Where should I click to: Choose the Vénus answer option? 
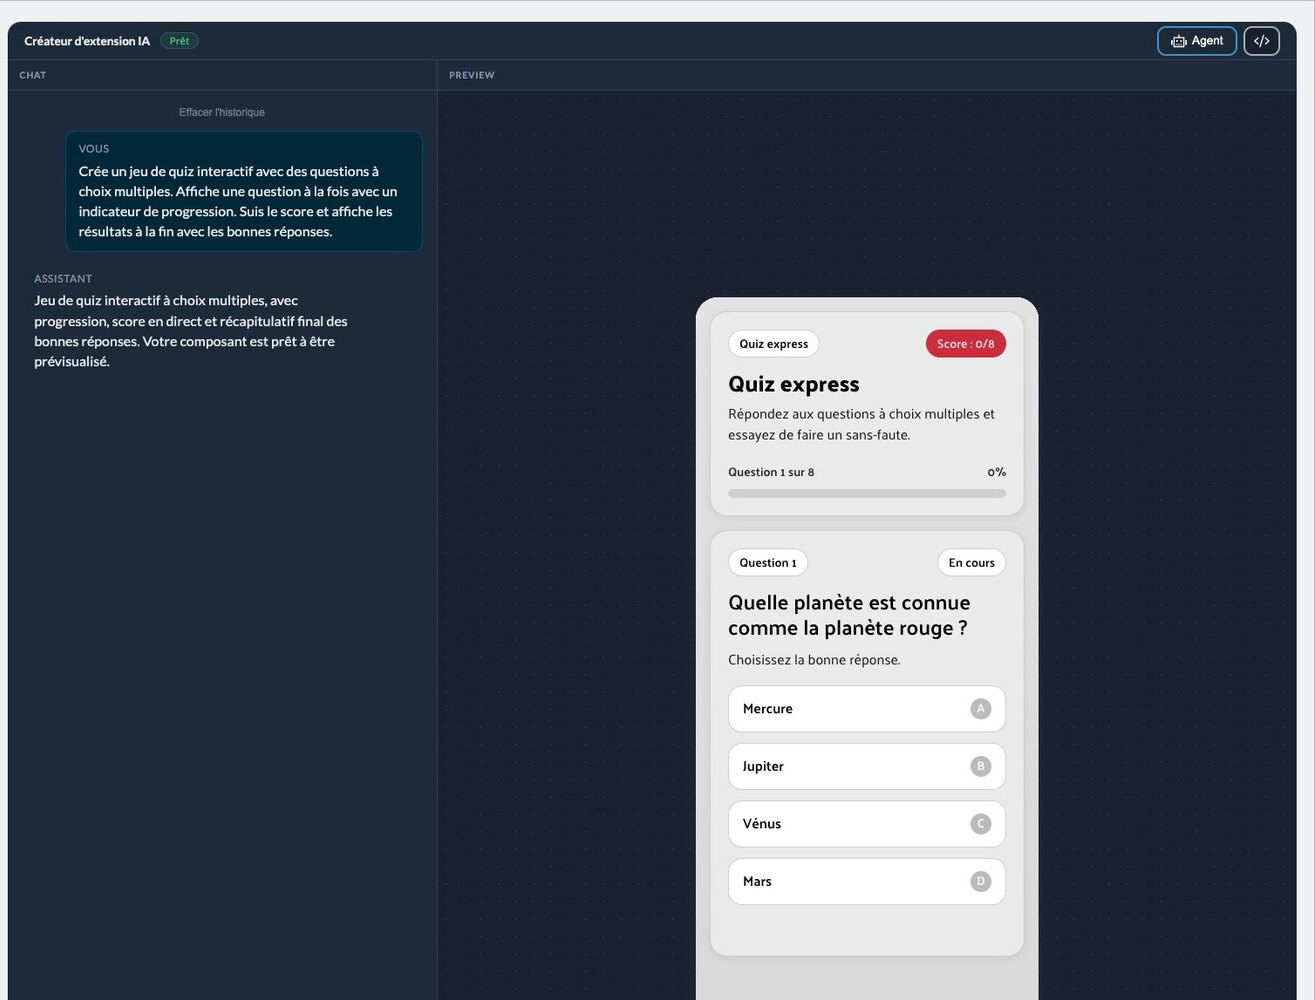coord(867,824)
